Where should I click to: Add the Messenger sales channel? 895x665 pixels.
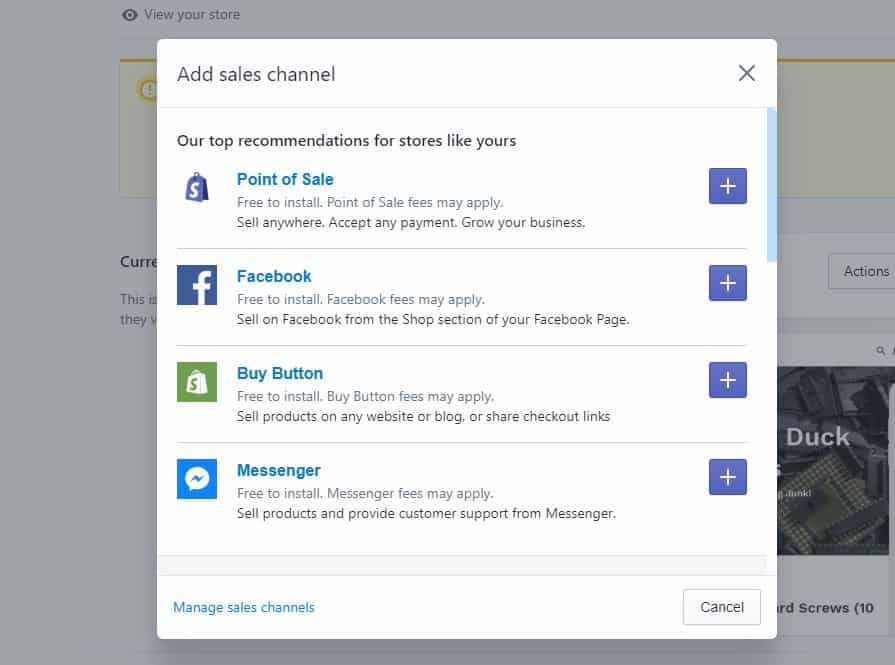(x=728, y=477)
